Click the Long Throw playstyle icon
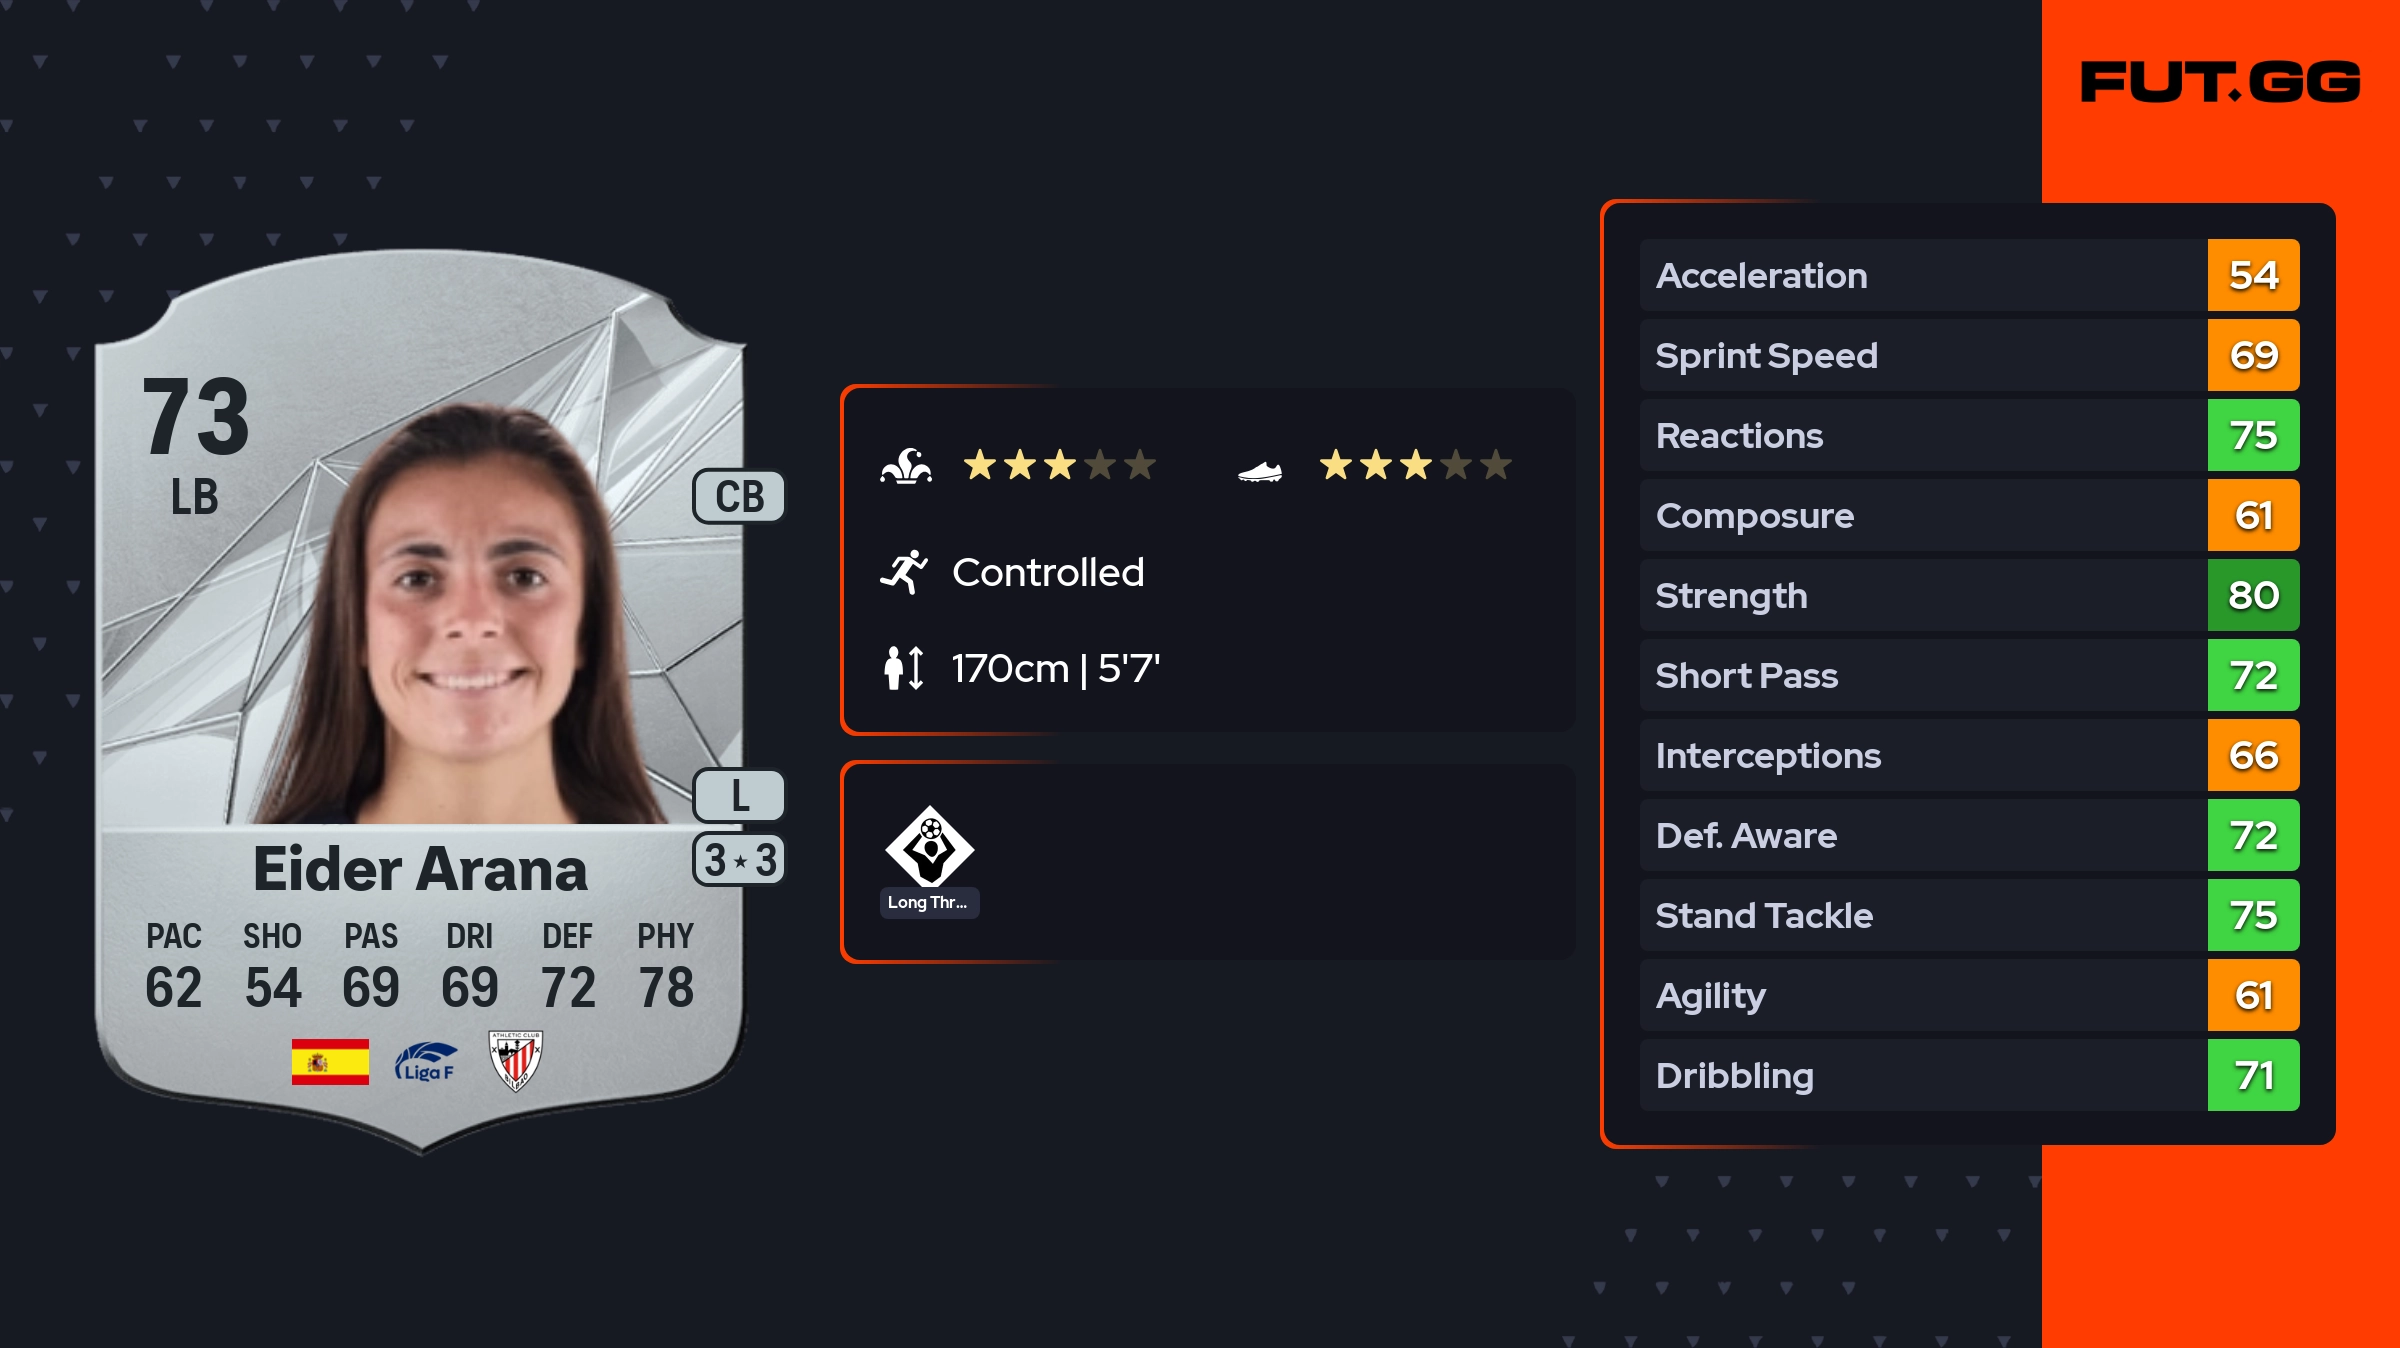This screenshot has width=2400, height=1348. tap(930, 848)
